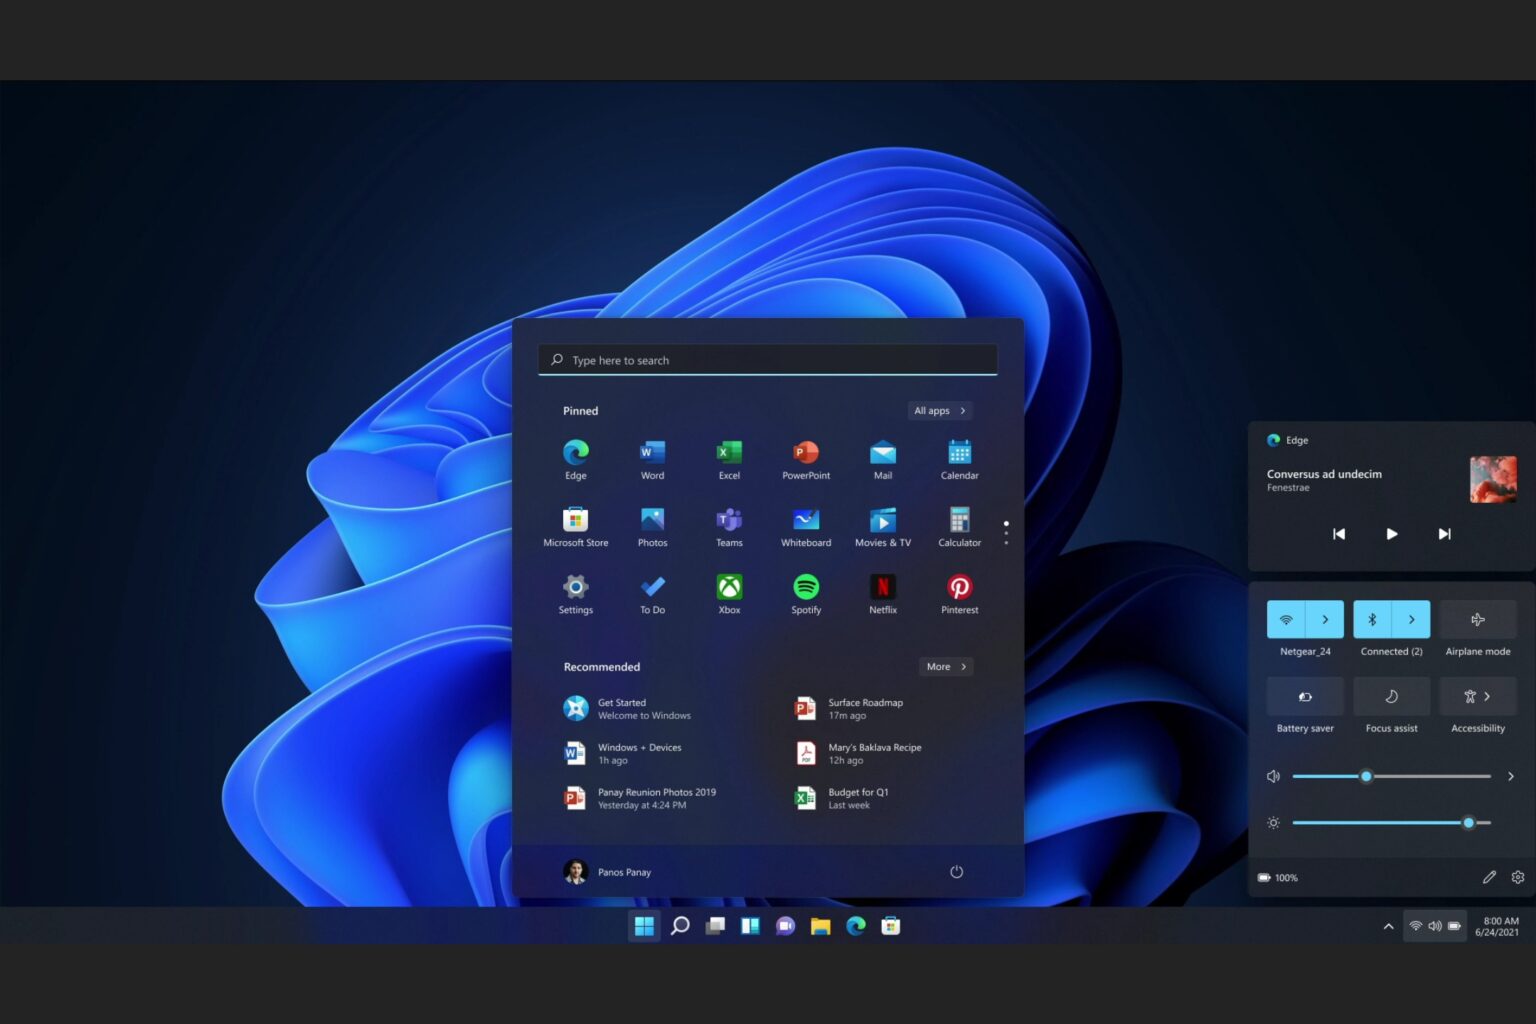Open clock and date in taskbar
Viewport: 1536px width, 1024px height.
[1497, 926]
